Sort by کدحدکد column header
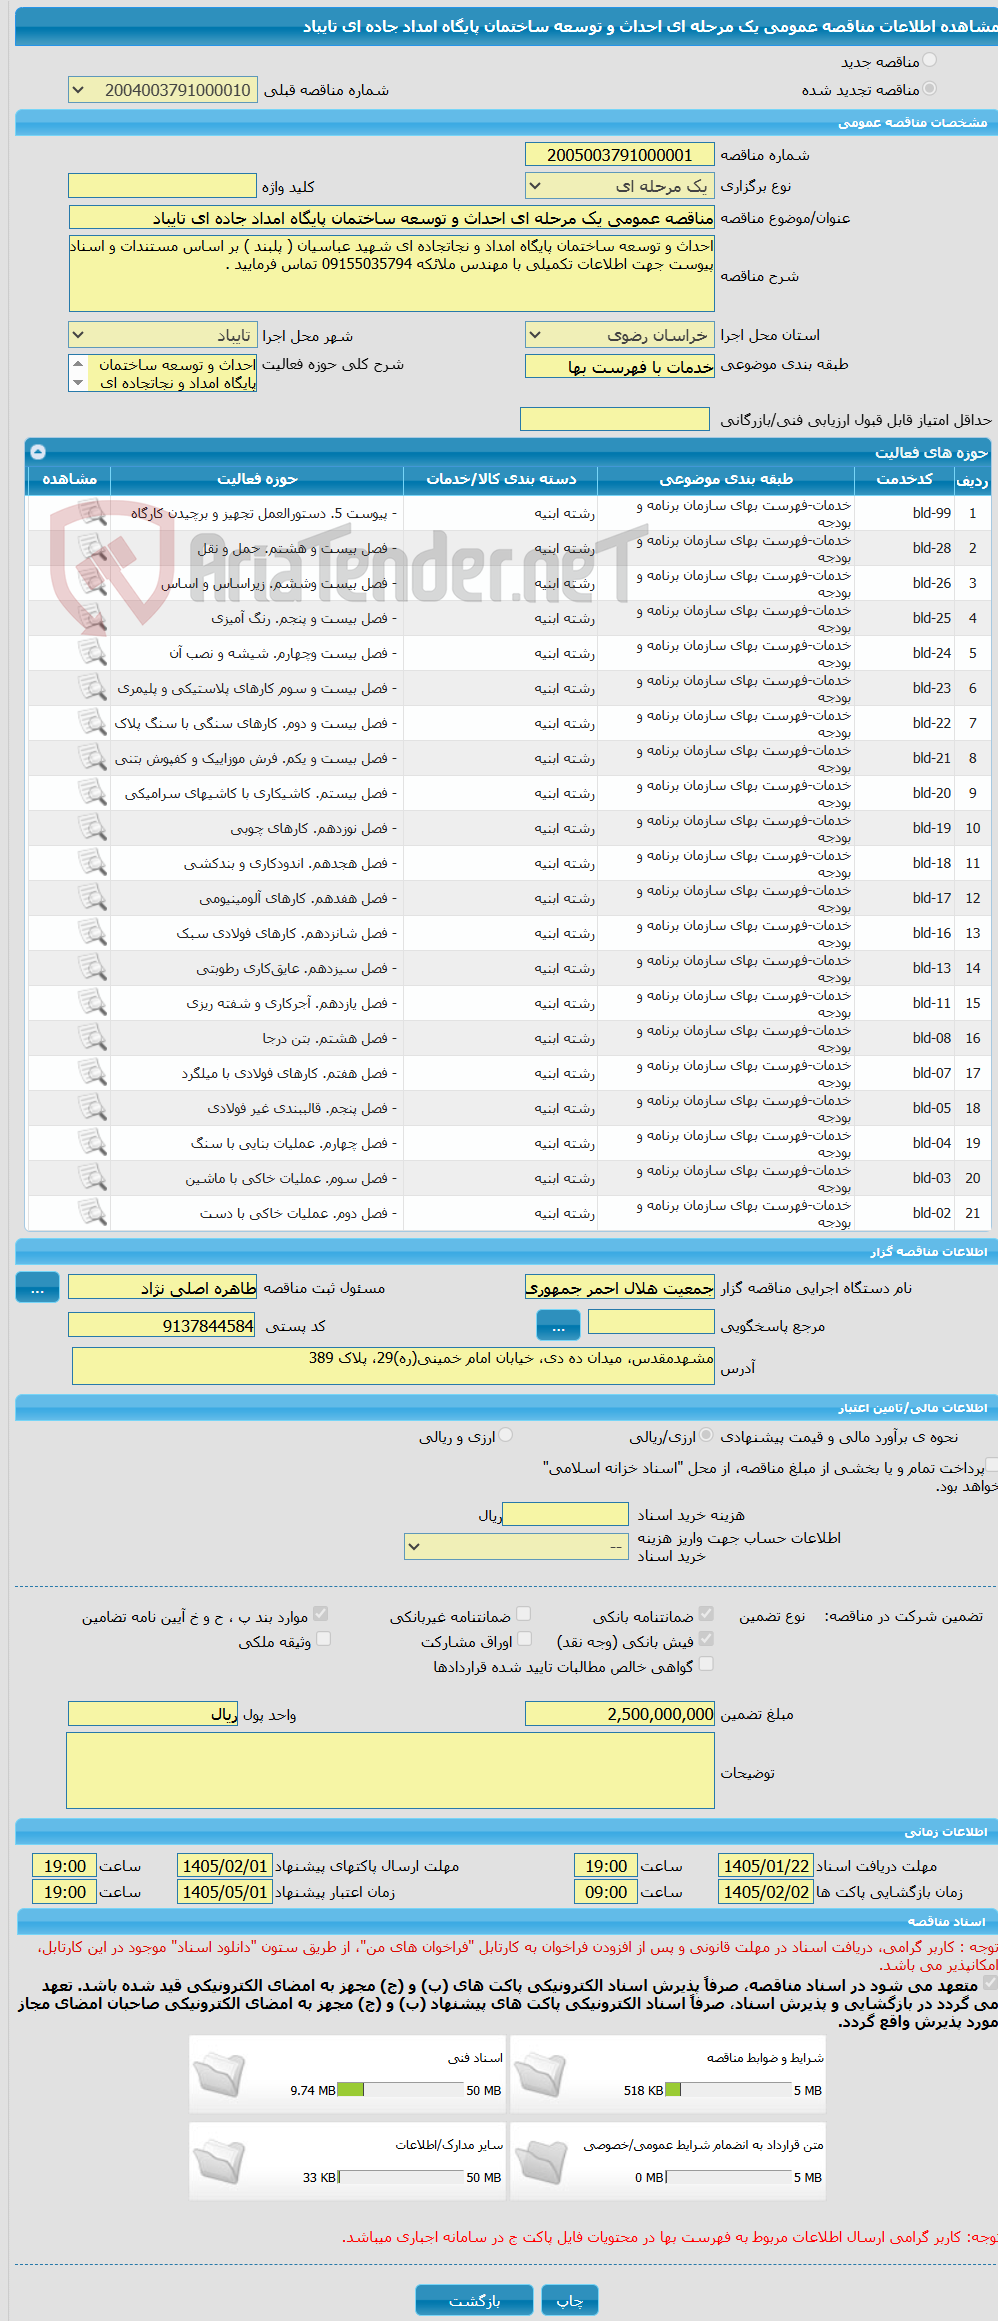The width and height of the screenshot is (998, 2321). 904,479
